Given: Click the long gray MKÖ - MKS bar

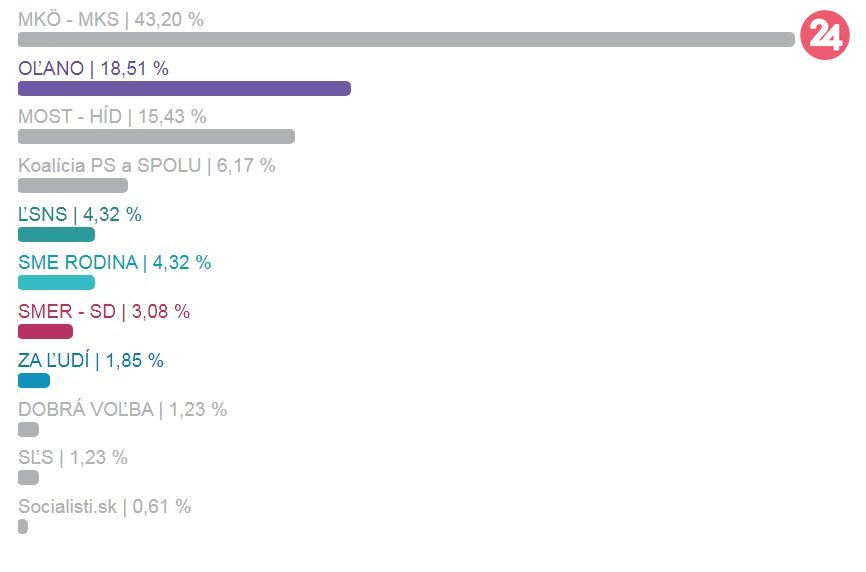Looking at the screenshot, I should 406,40.
